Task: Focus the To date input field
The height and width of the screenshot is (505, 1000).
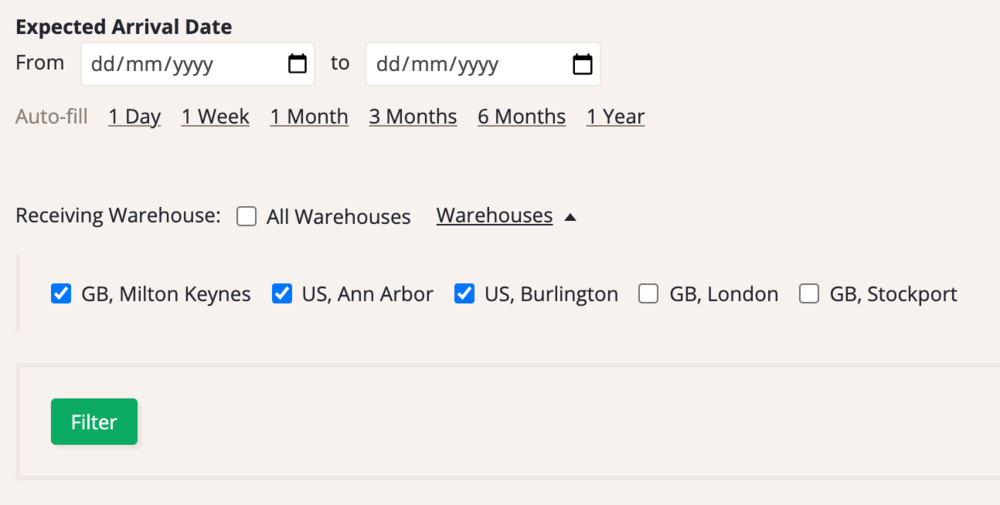Action: 483,64
